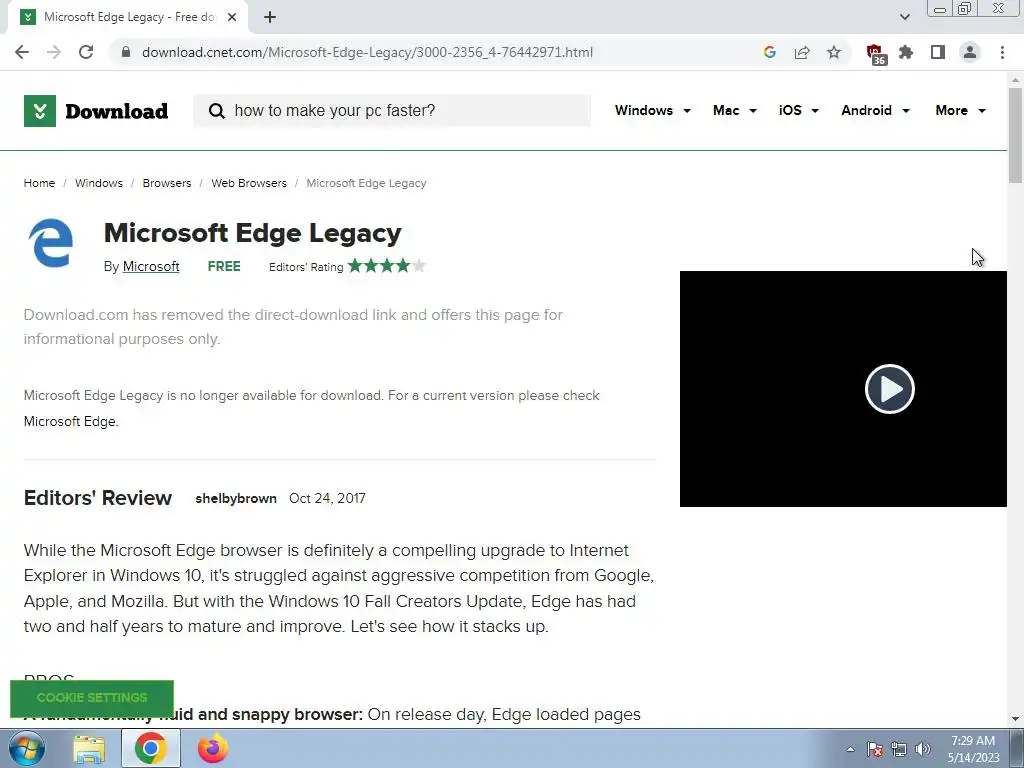The height and width of the screenshot is (768, 1024).
Task: Toggle the browser side panel icon
Action: pos(938,52)
